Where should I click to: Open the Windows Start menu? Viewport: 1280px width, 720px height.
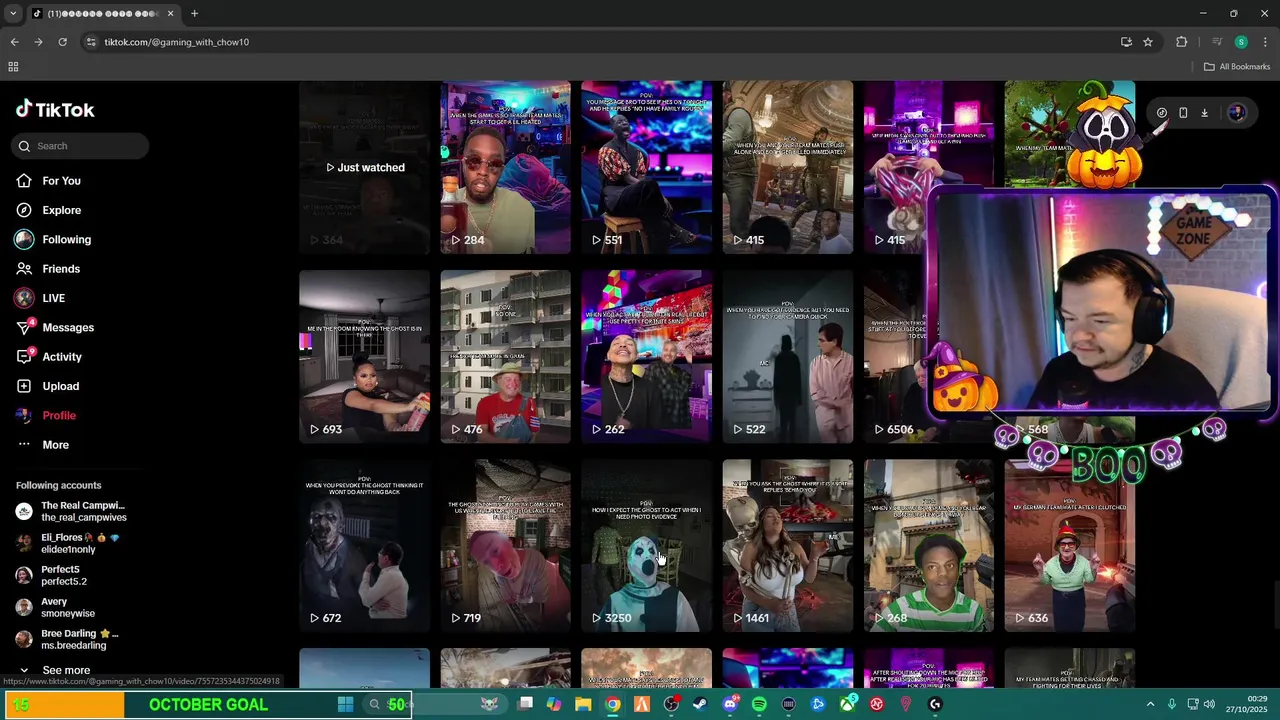coord(345,705)
